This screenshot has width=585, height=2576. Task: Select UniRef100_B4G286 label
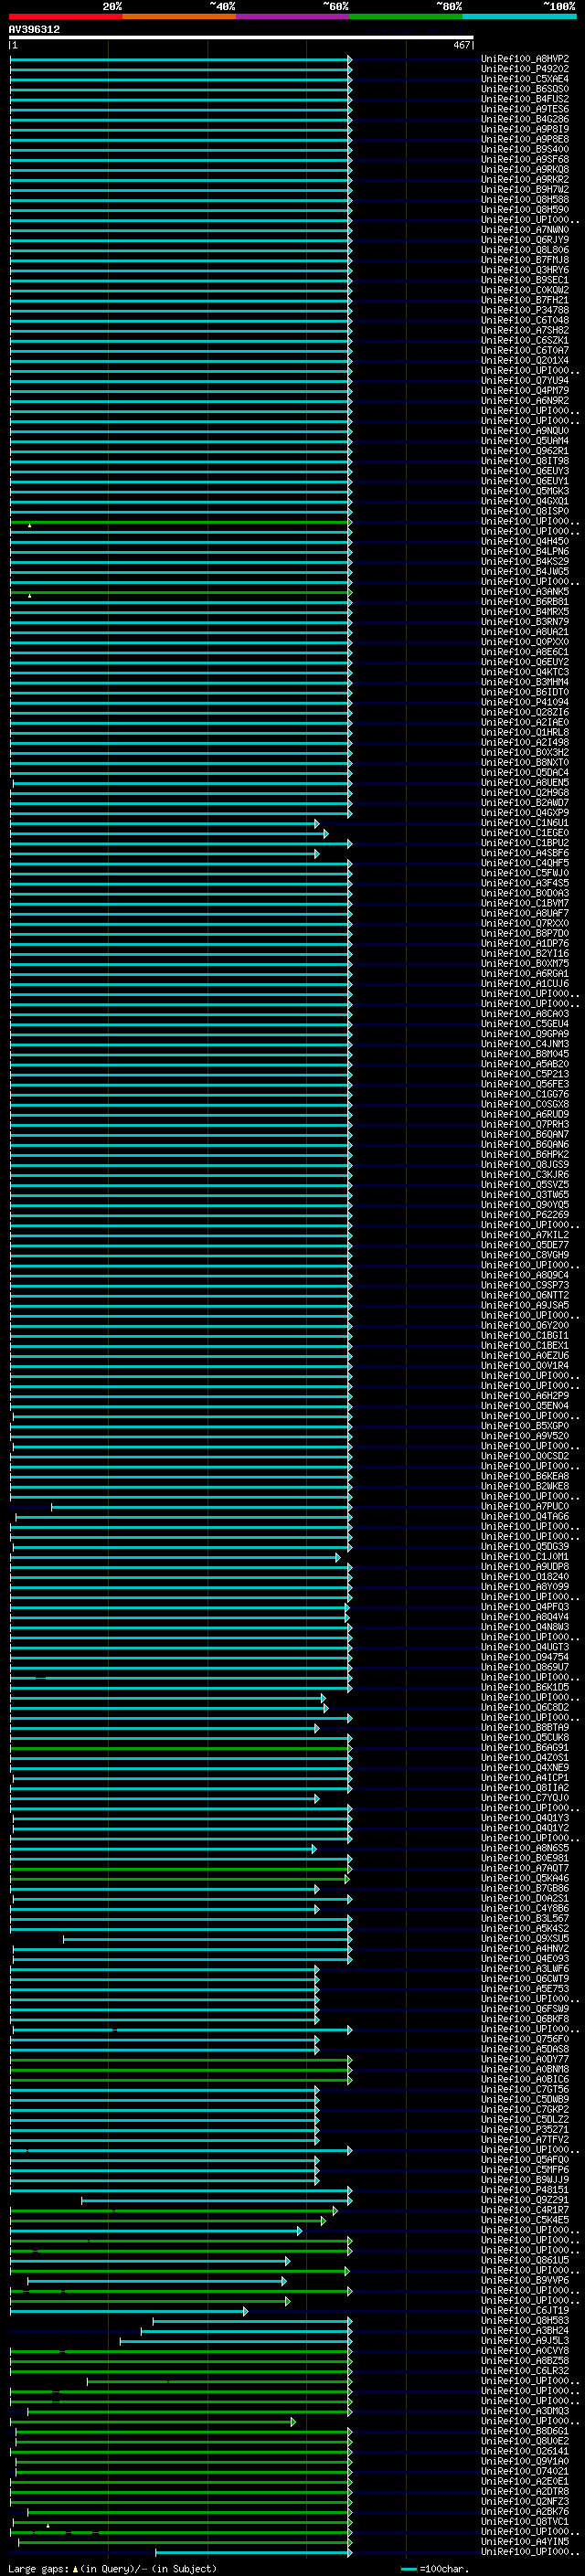[525, 119]
